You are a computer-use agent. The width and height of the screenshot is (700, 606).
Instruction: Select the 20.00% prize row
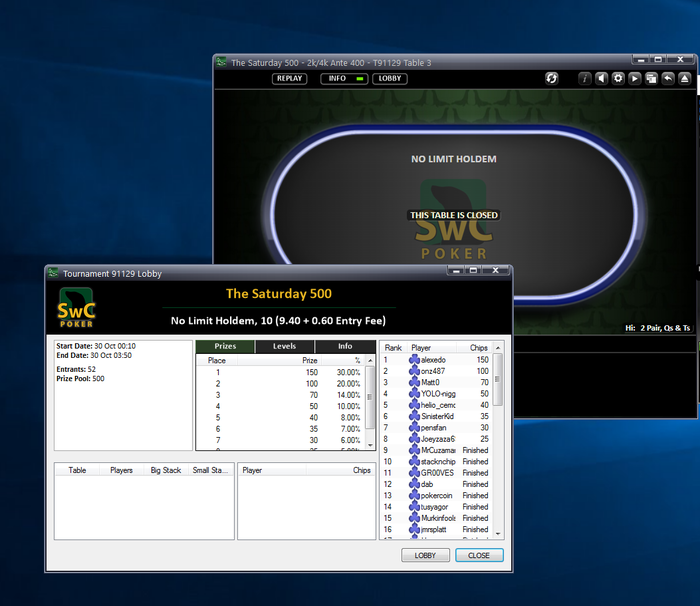(x=281, y=383)
